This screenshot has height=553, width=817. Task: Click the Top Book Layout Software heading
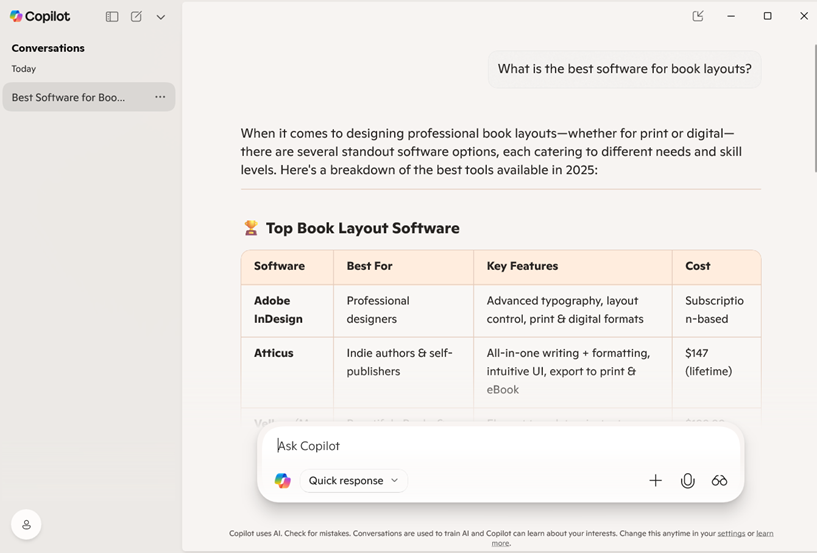coord(363,228)
